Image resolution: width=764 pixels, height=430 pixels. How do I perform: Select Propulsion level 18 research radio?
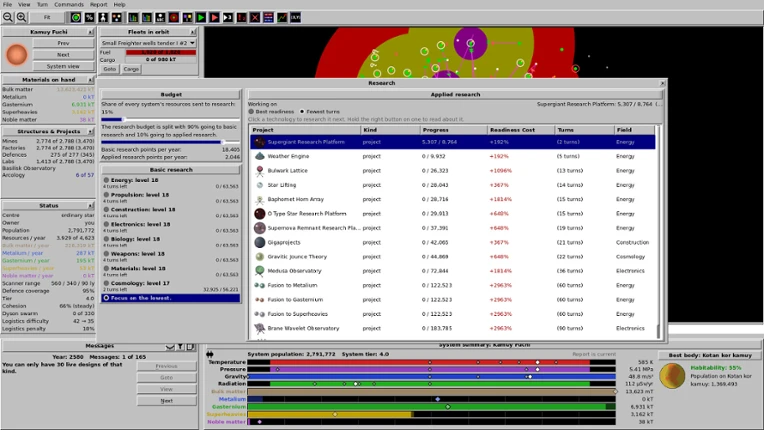[x=106, y=195]
